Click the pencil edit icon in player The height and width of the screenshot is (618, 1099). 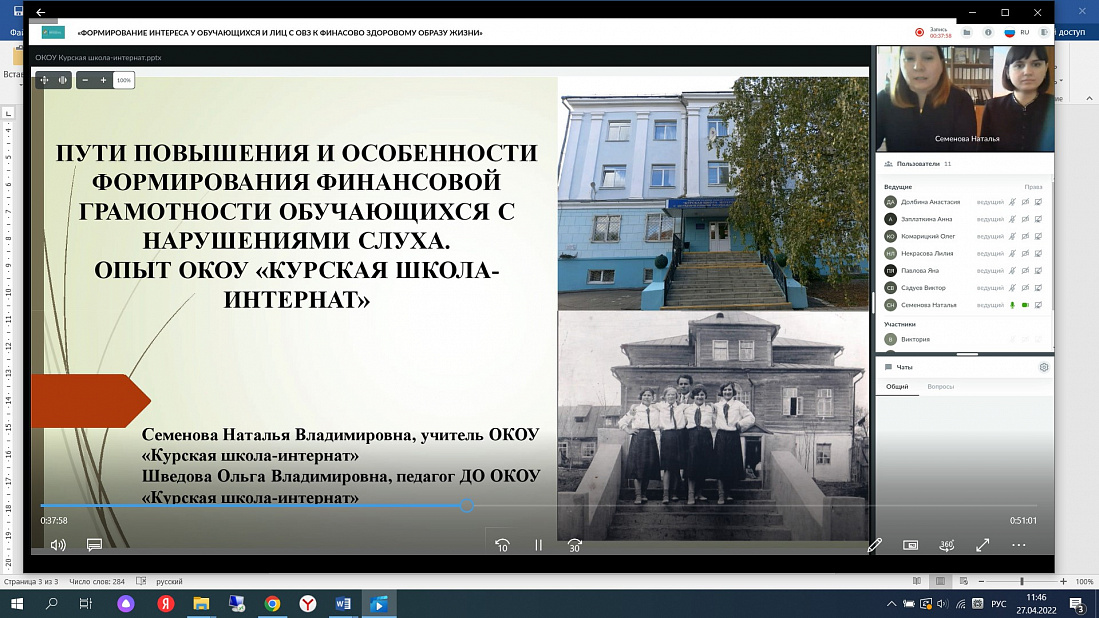[874, 544]
